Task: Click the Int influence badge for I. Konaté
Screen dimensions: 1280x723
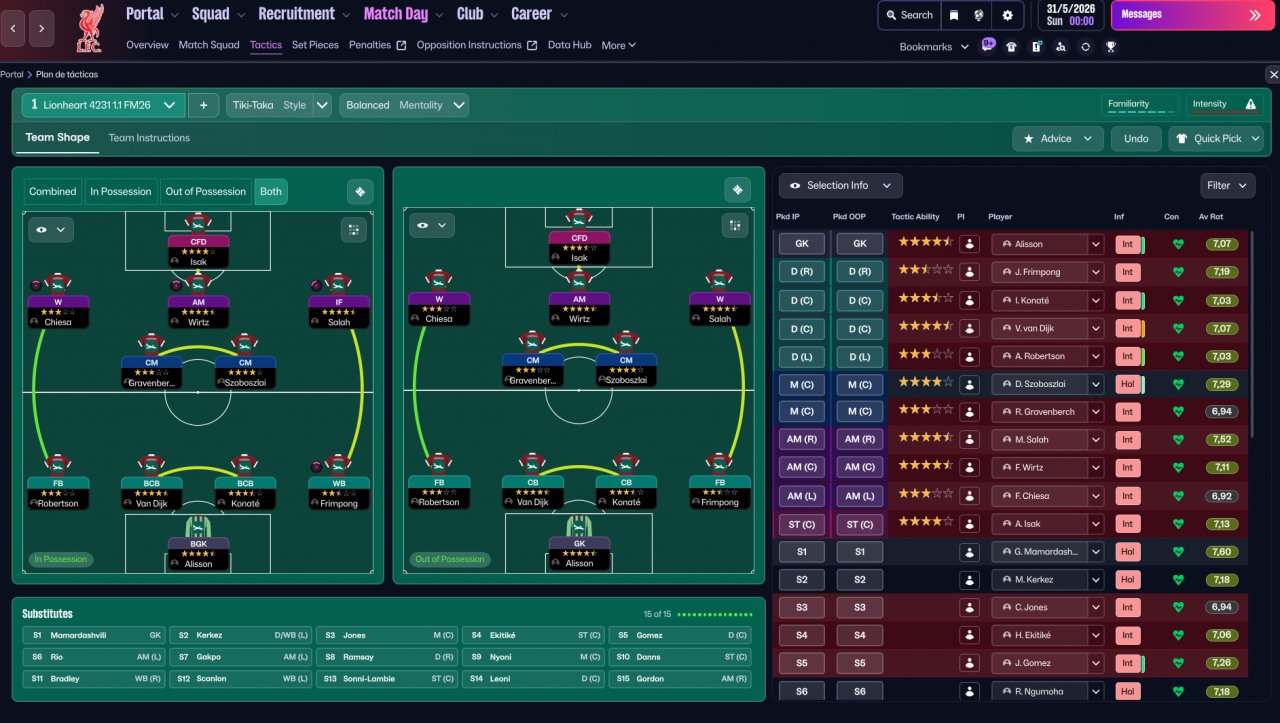Action: 1127,300
